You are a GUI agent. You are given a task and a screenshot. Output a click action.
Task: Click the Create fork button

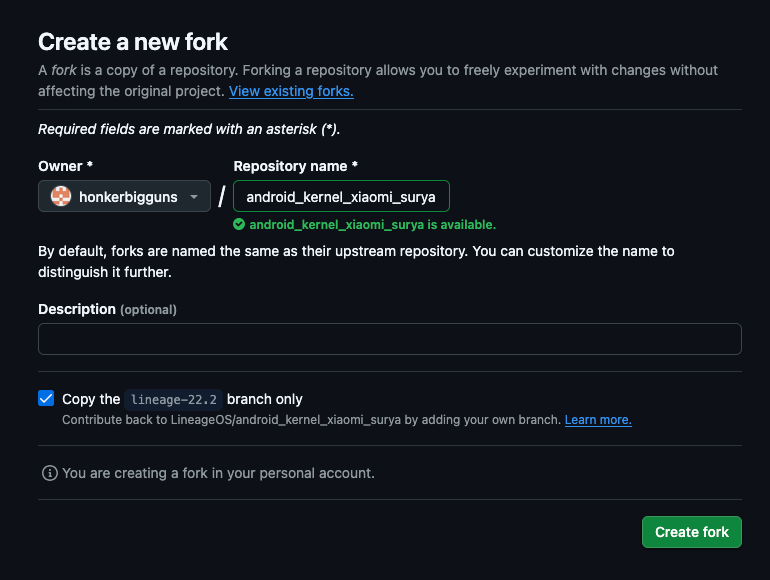click(692, 532)
